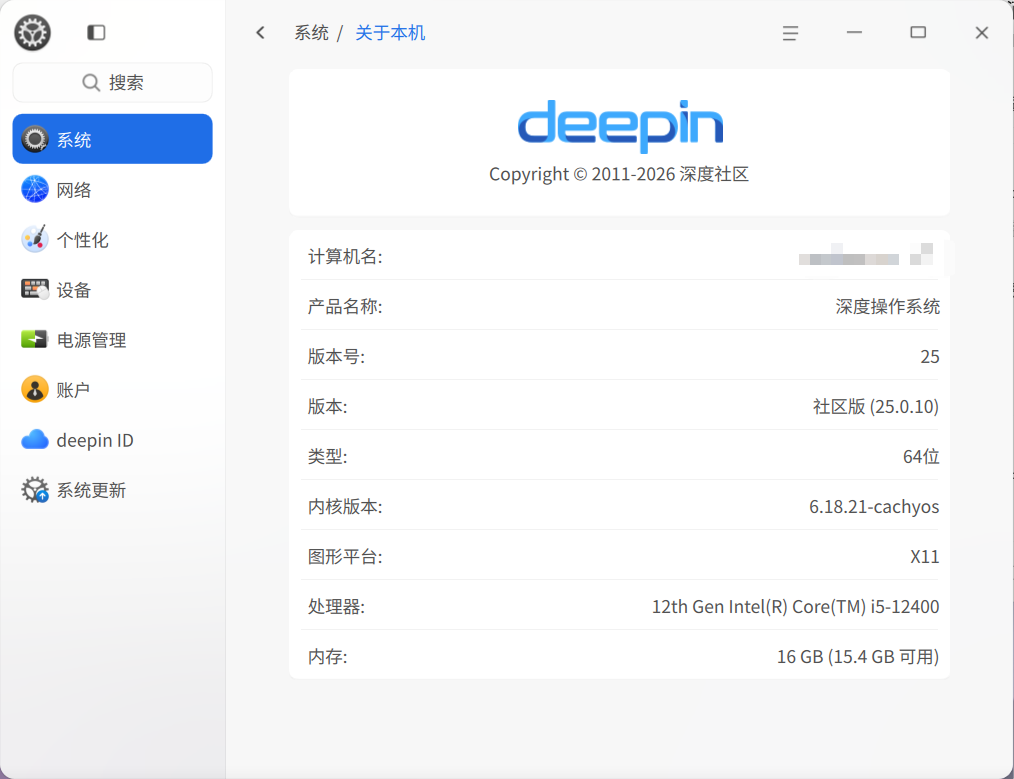The width and height of the screenshot is (1014, 779).
Task: Click 系统 breadcrumb link
Action: (311, 33)
